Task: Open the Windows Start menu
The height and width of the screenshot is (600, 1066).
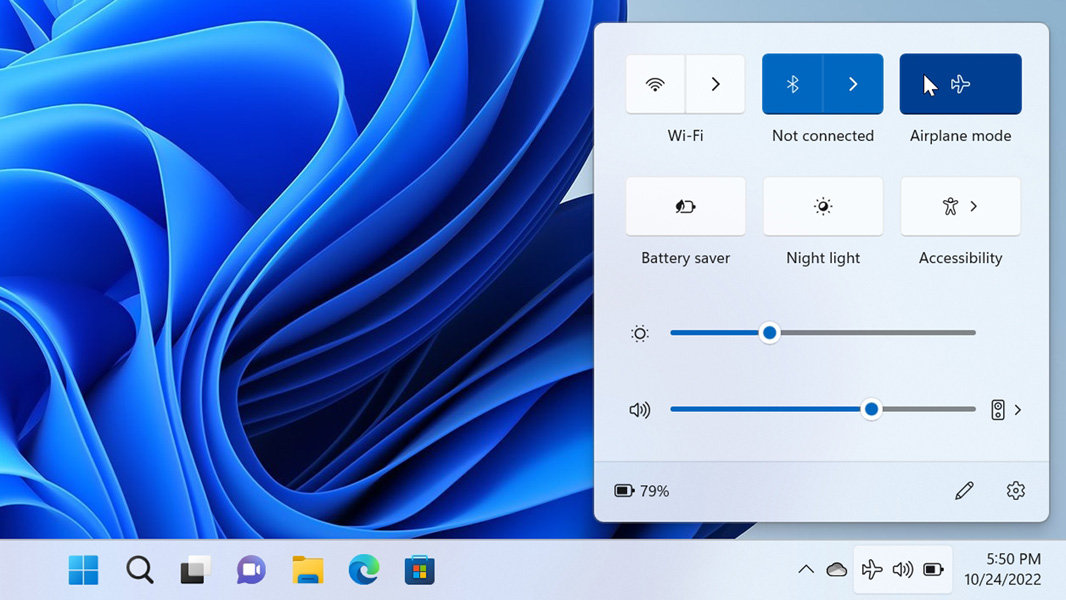Action: tap(84, 570)
